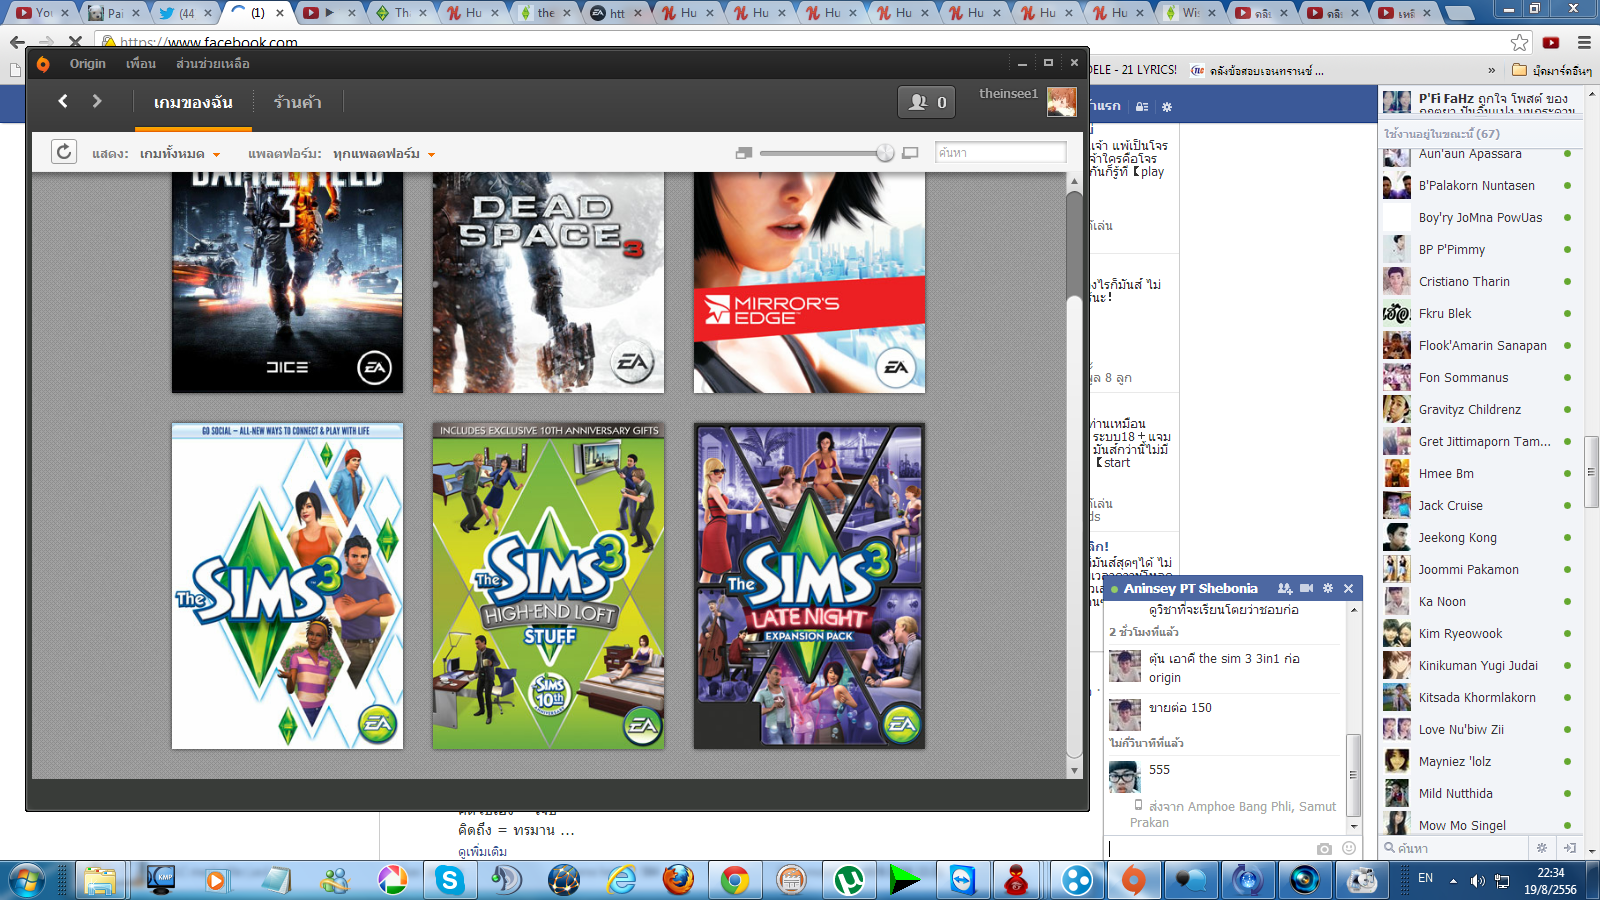Image resolution: width=1600 pixels, height=900 pixels.
Task: Open chat with Kim Ryeowook
Action: tap(1478, 633)
